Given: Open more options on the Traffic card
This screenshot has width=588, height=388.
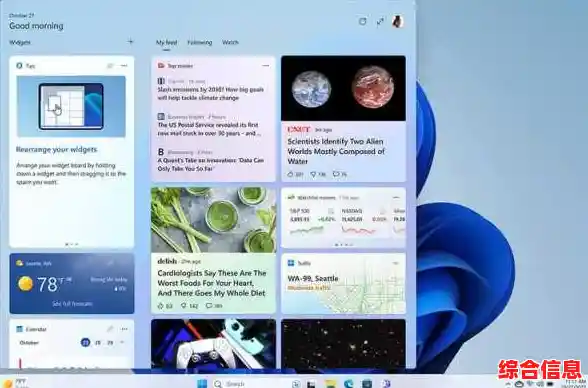Looking at the screenshot, I should pyautogui.click(x=396, y=263).
